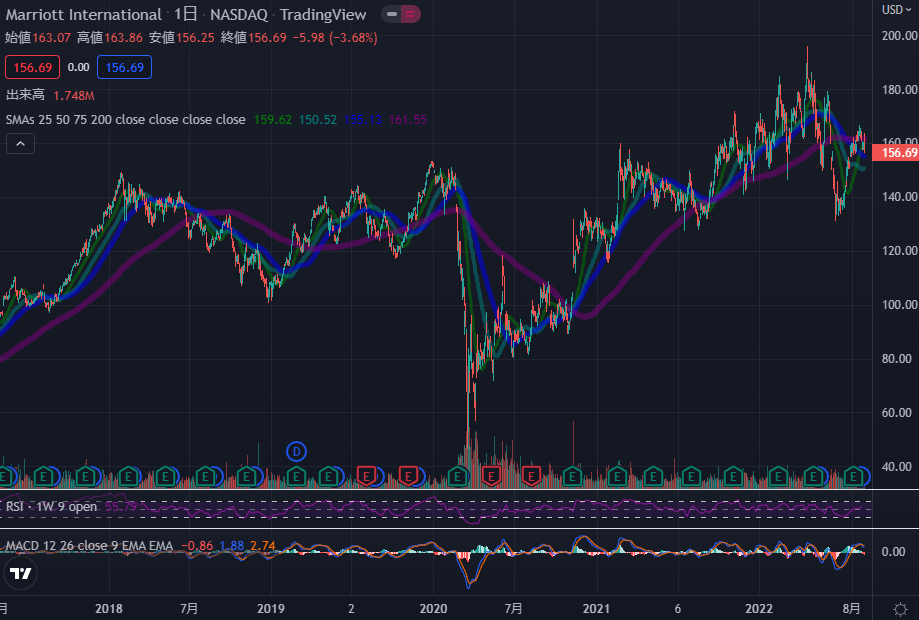
Task: Click the green 159.62 SMA value
Action: pyautogui.click(x=273, y=120)
